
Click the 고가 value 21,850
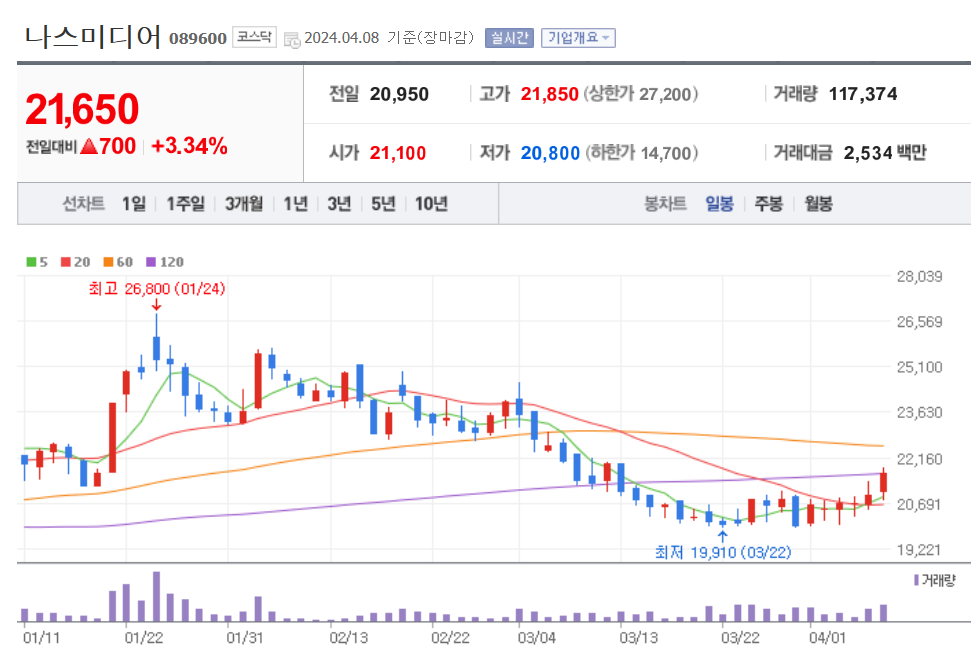(549, 94)
